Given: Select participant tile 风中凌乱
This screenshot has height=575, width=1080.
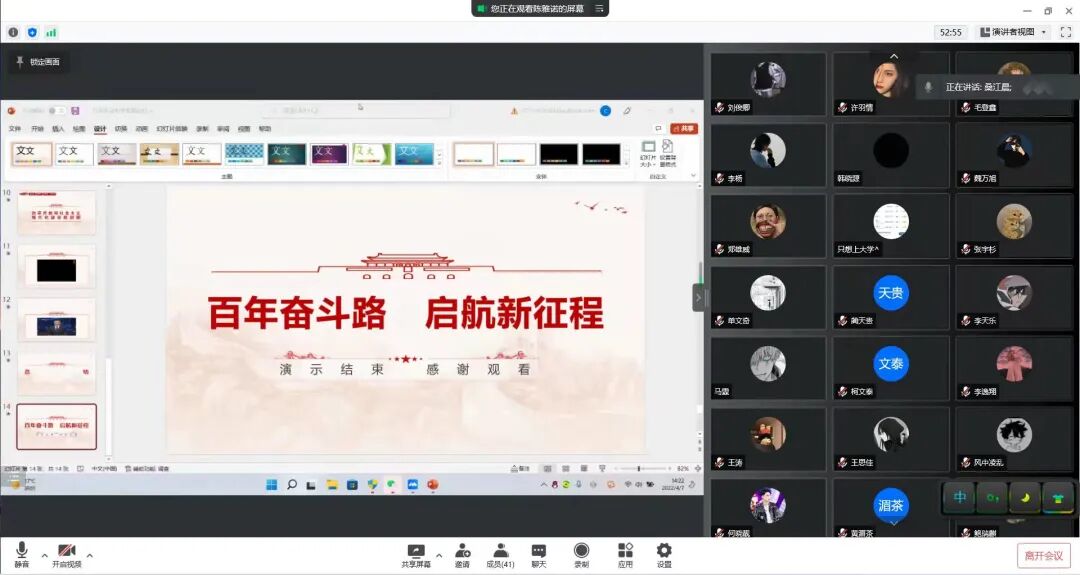Looking at the screenshot, I should [x=1014, y=439].
